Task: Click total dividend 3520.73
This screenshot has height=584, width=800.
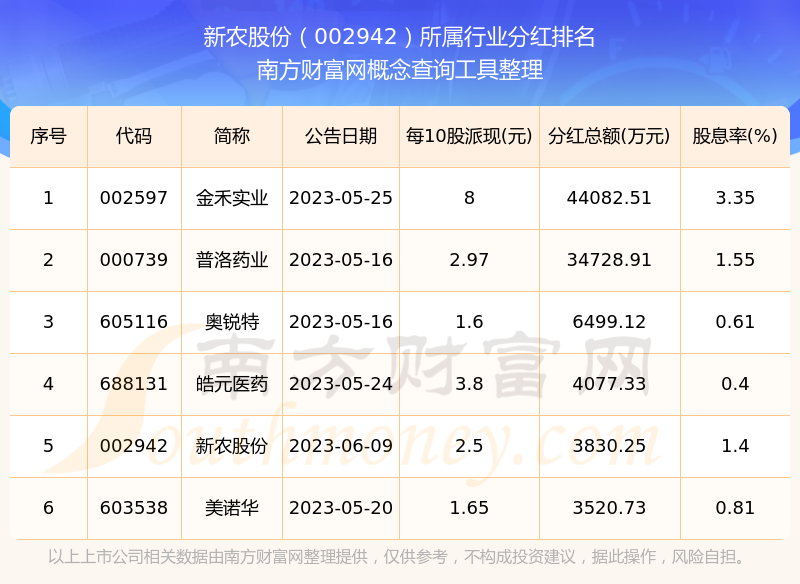Action: click(x=609, y=508)
